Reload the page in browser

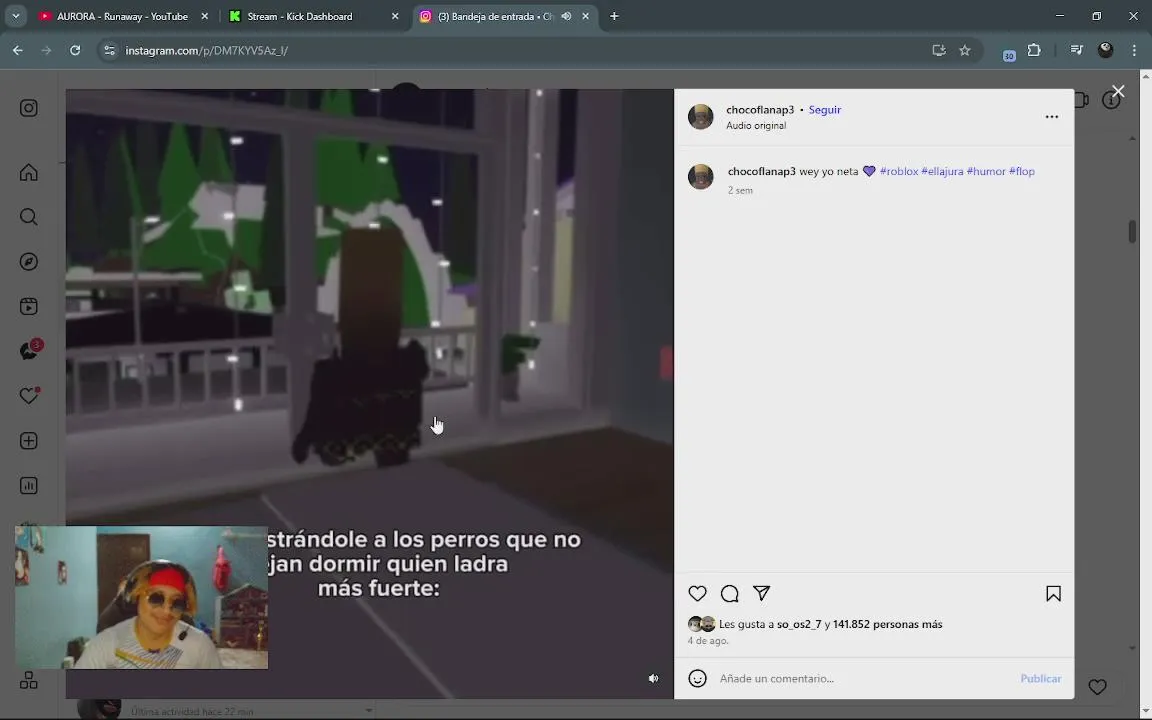75,51
